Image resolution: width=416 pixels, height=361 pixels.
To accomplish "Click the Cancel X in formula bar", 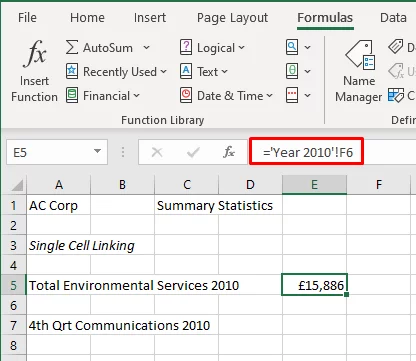I will 157,152.
